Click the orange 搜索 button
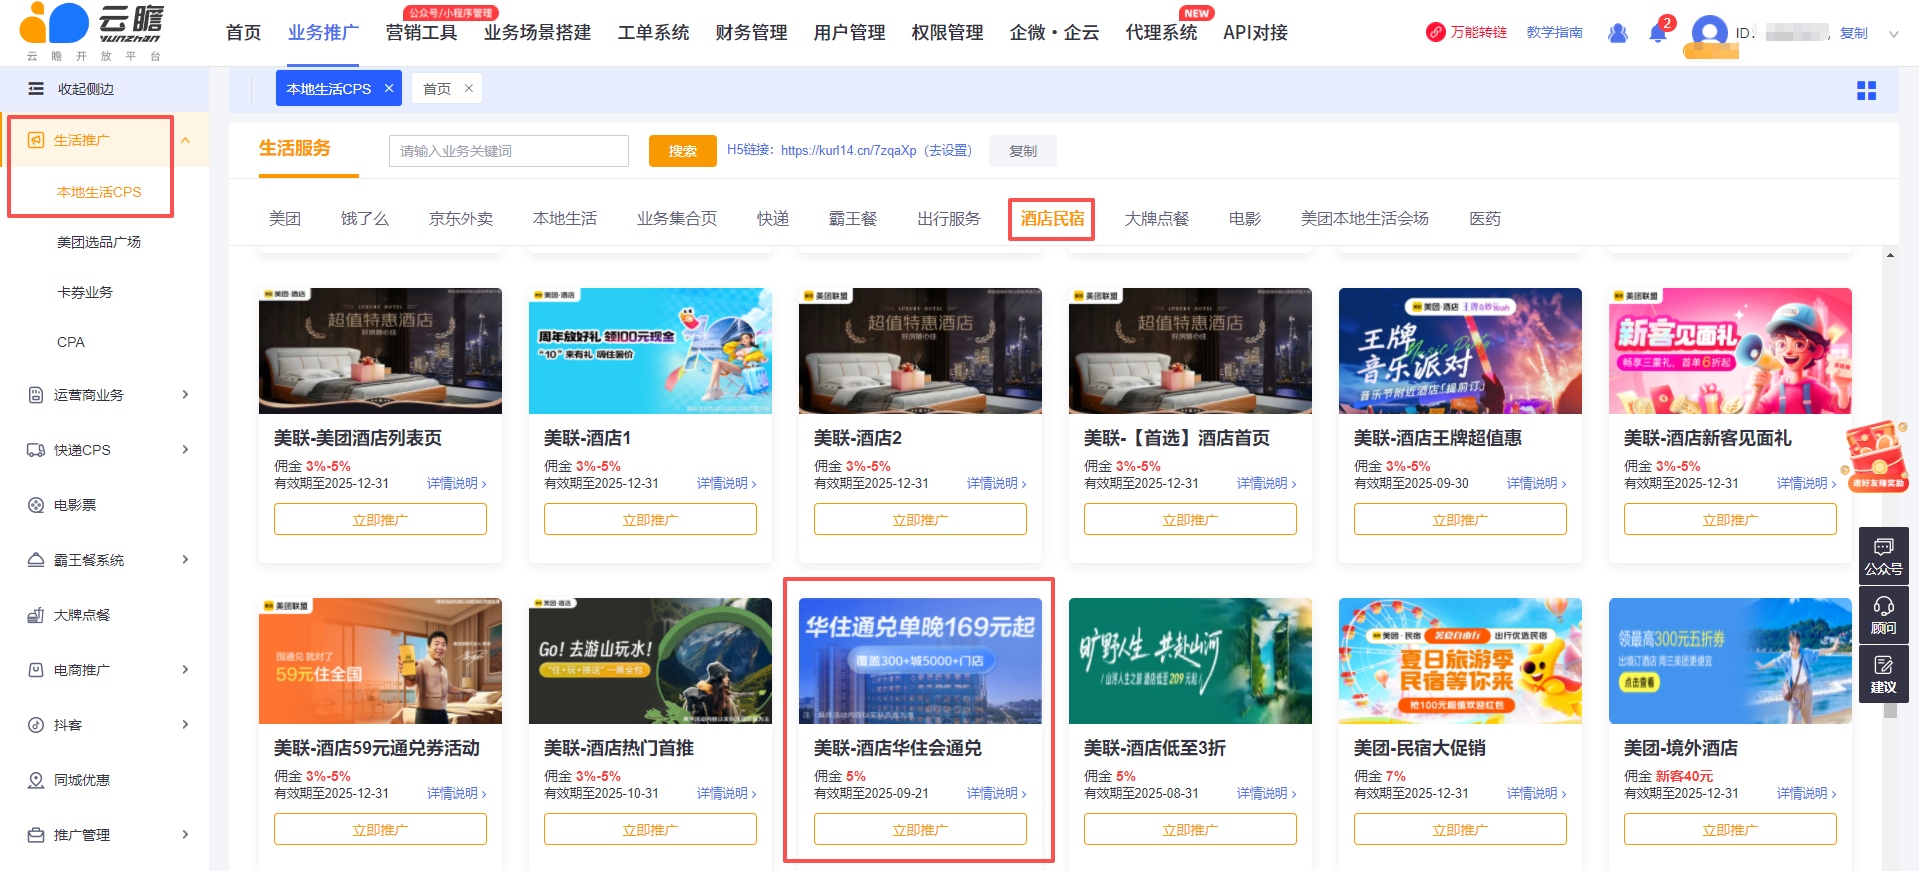Screen dimensions: 1919x871 (683, 151)
